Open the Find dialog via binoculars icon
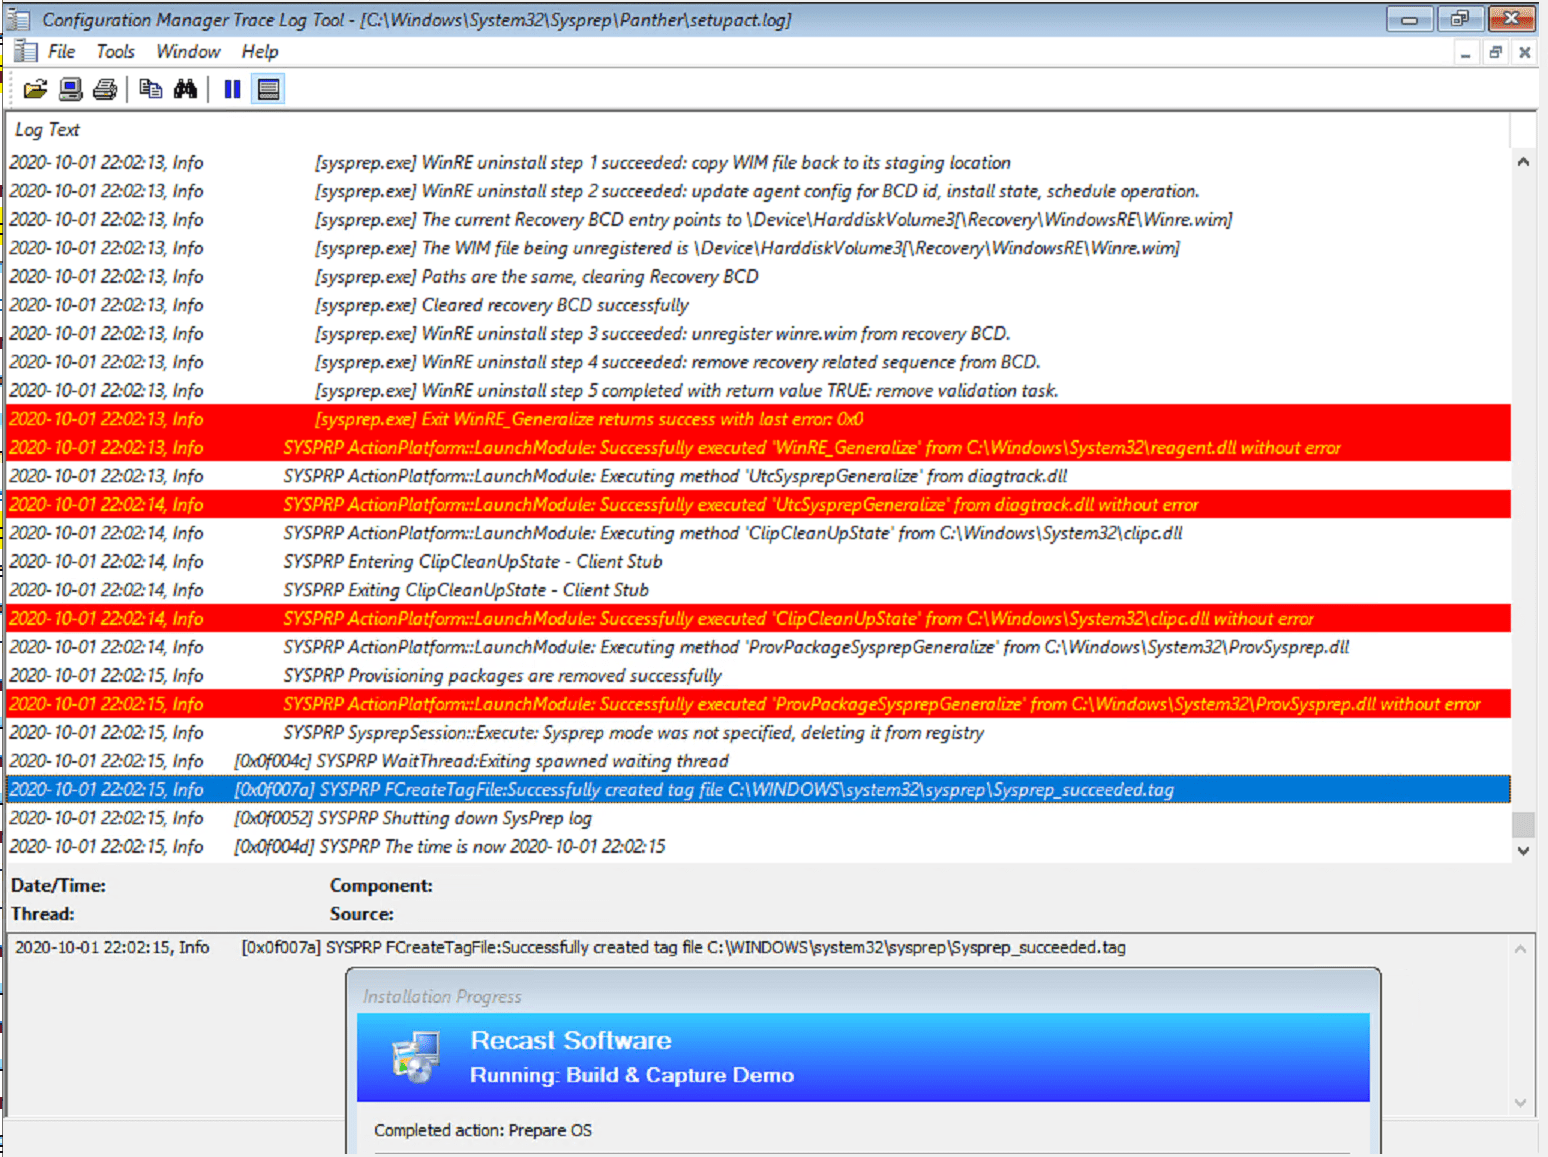 [x=186, y=89]
